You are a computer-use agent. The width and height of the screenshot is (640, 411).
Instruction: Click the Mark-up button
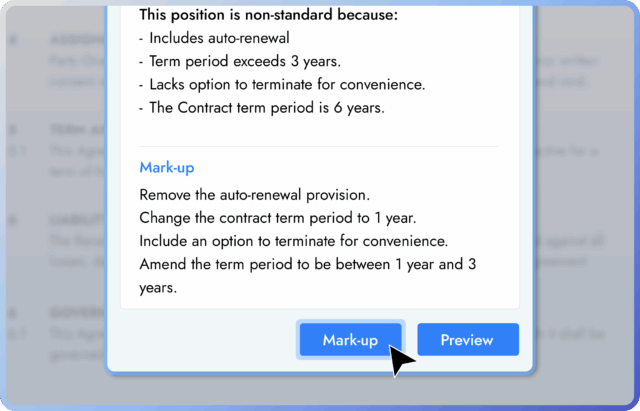350,340
